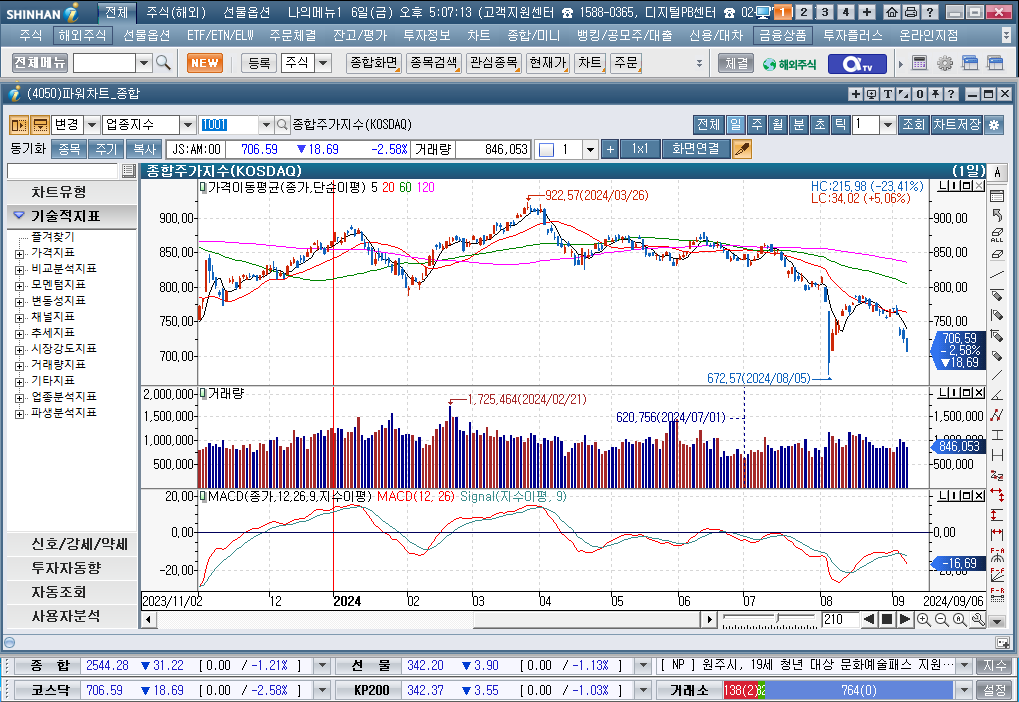Click the zoom-out magnifier below the chart
The height and width of the screenshot is (702, 1019).
(x=942, y=619)
